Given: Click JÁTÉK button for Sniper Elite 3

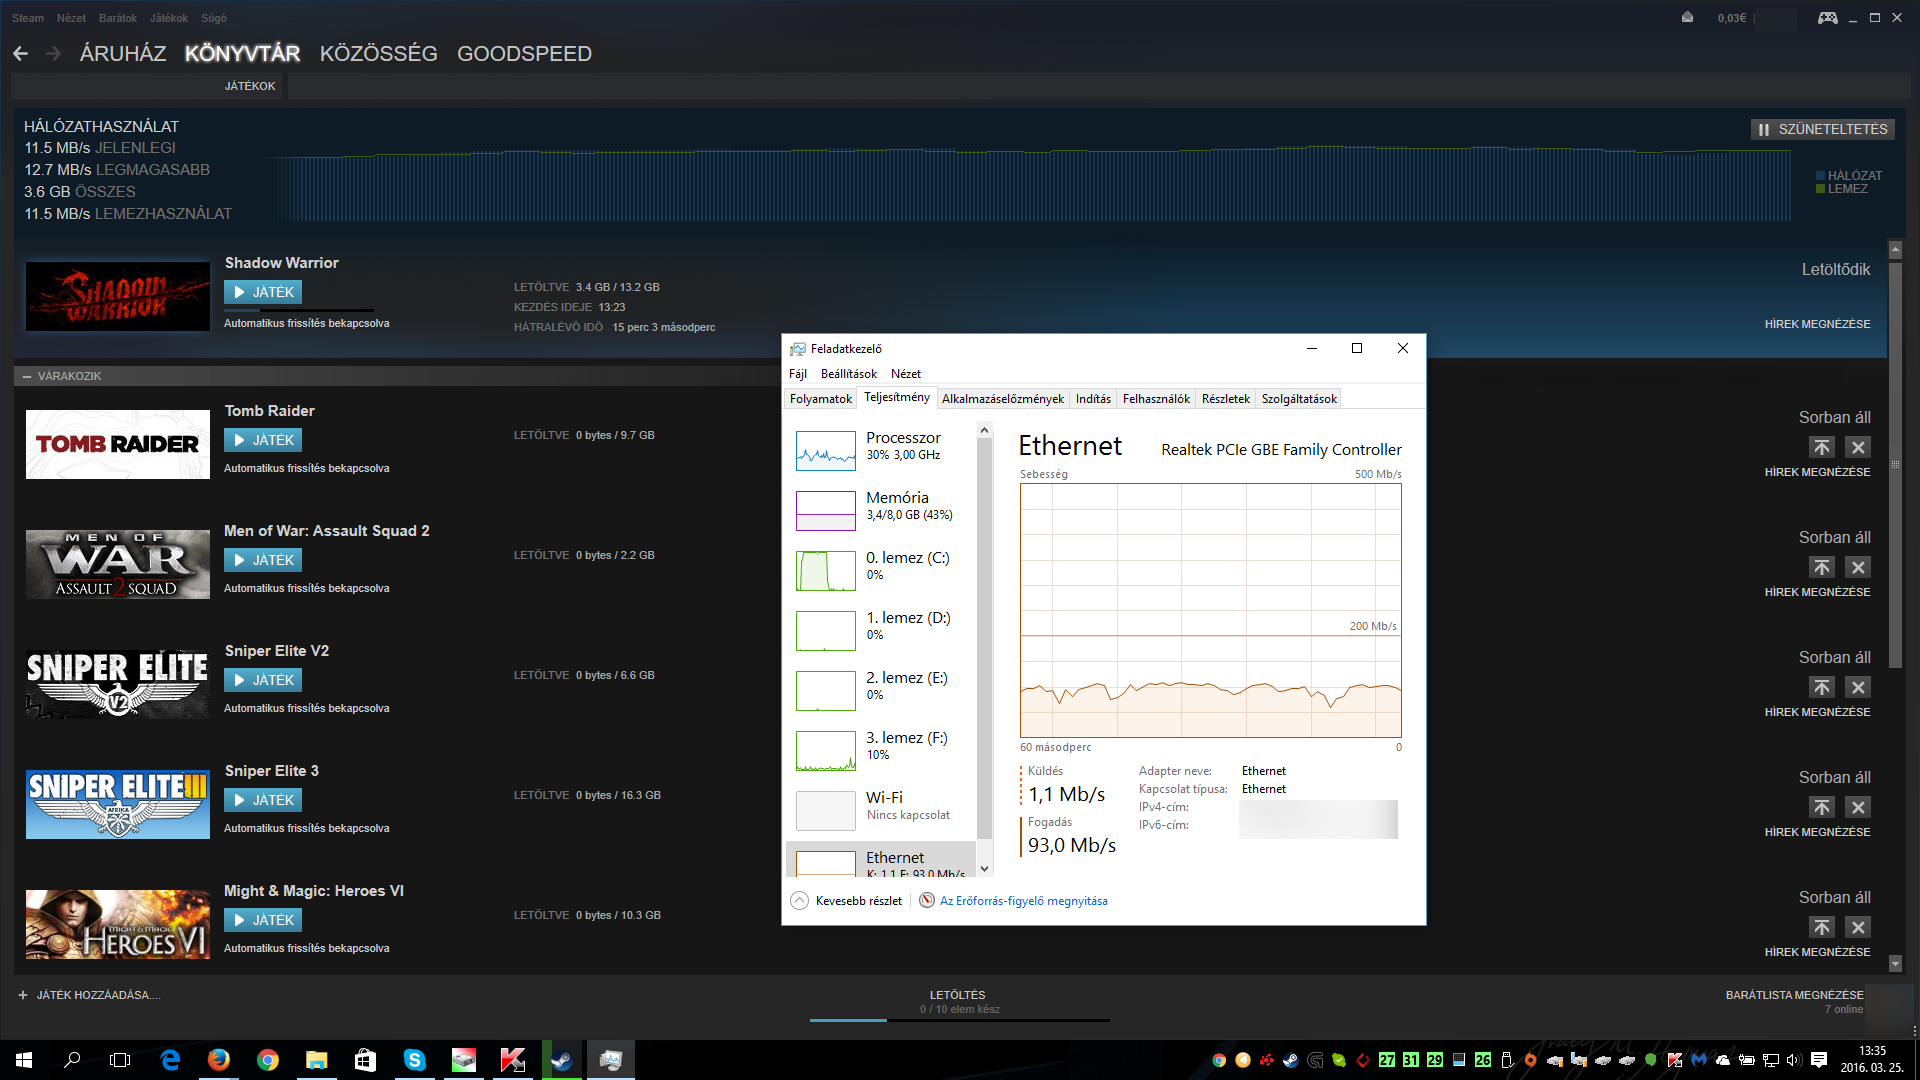Looking at the screenshot, I should [x=263, y=800].
